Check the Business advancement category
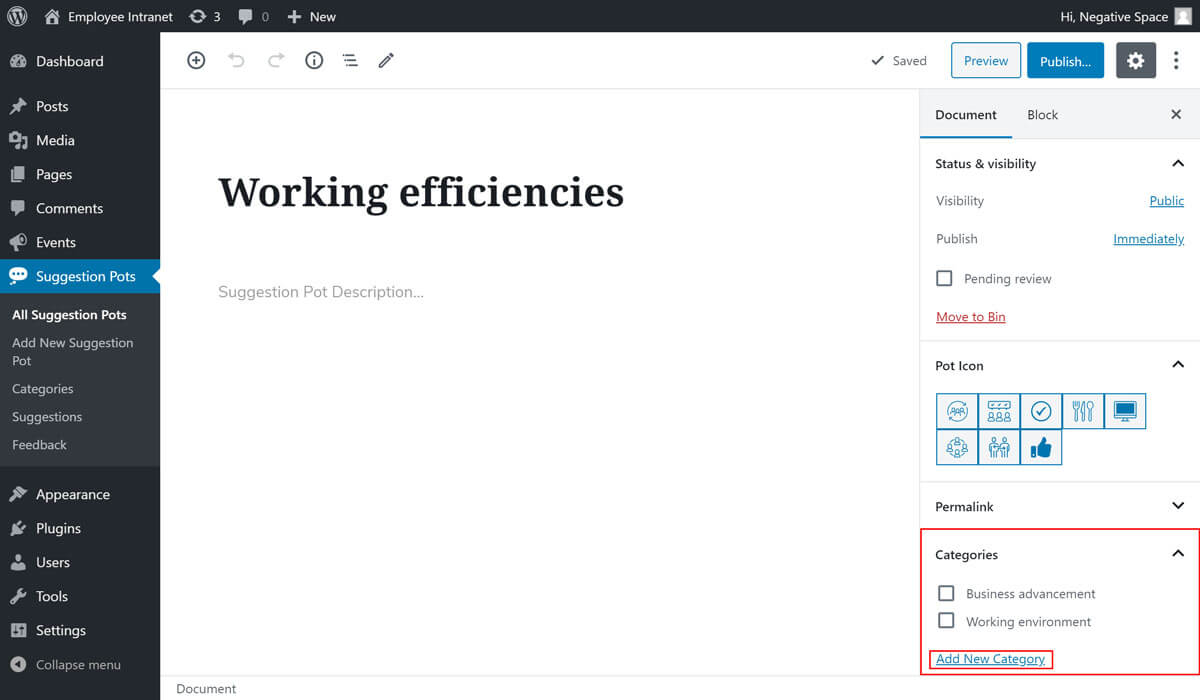This screenshot has width=1200, height=700. tap(946, 593)
